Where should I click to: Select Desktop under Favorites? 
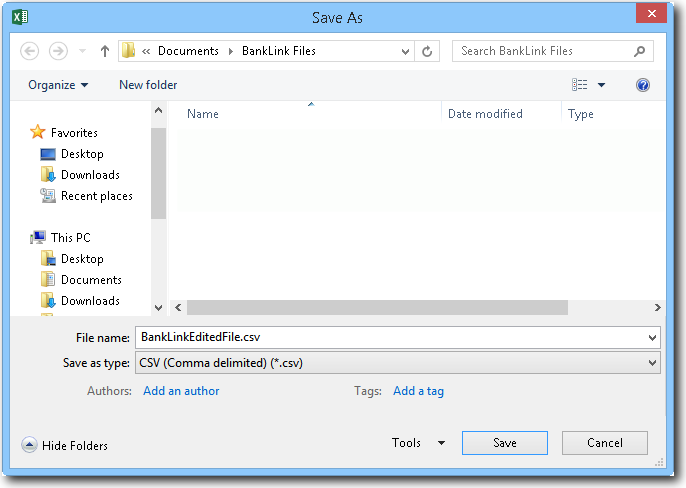click(81, 154)
